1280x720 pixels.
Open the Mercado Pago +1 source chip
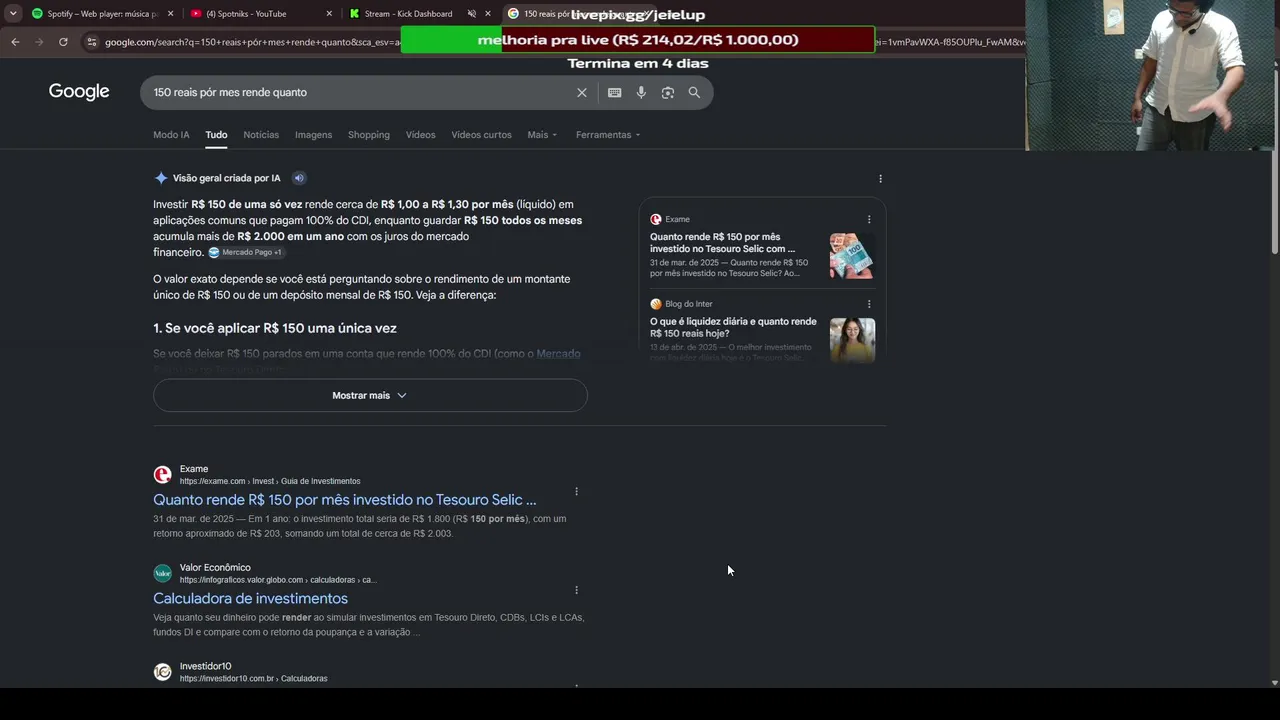(x=245, y=253)
